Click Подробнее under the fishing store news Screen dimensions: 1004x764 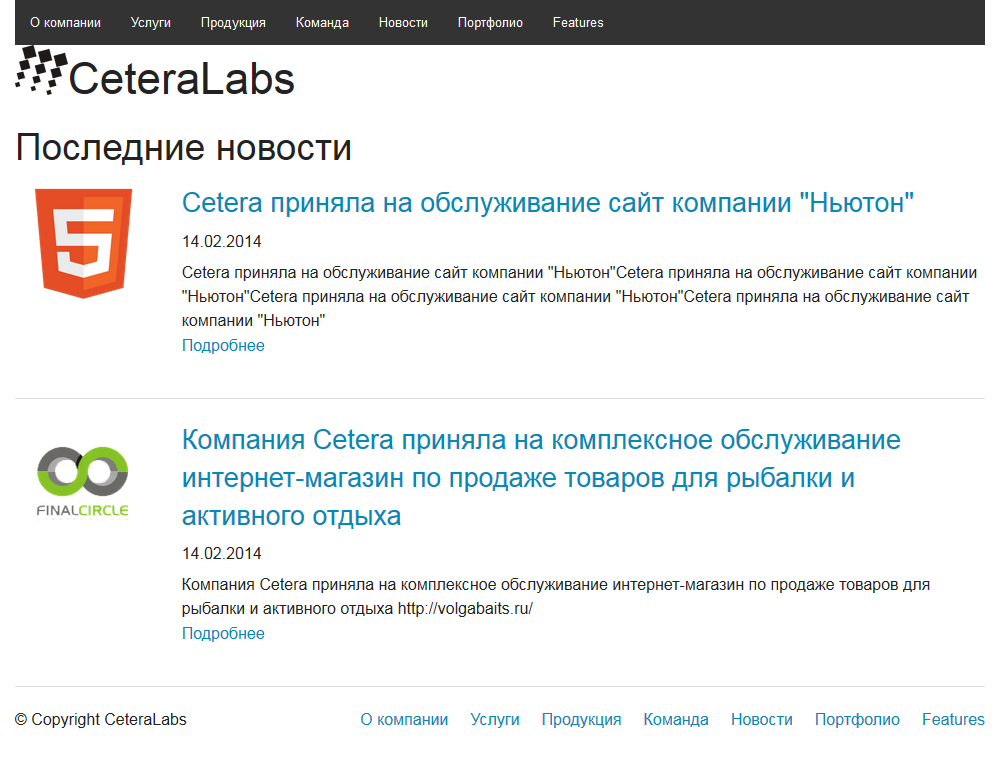point(223,633)
